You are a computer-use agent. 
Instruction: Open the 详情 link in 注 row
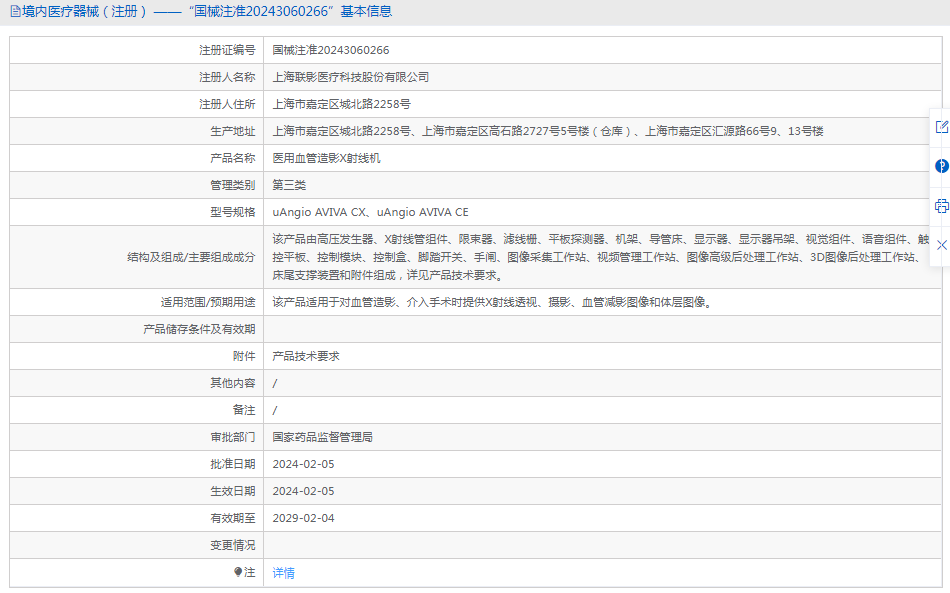pyautogui.click(x=284, y=573)
